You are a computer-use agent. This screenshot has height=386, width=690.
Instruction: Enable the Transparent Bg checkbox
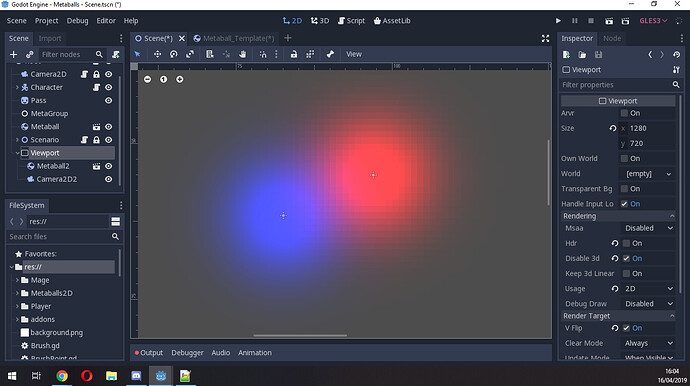(x=624, y=189)
